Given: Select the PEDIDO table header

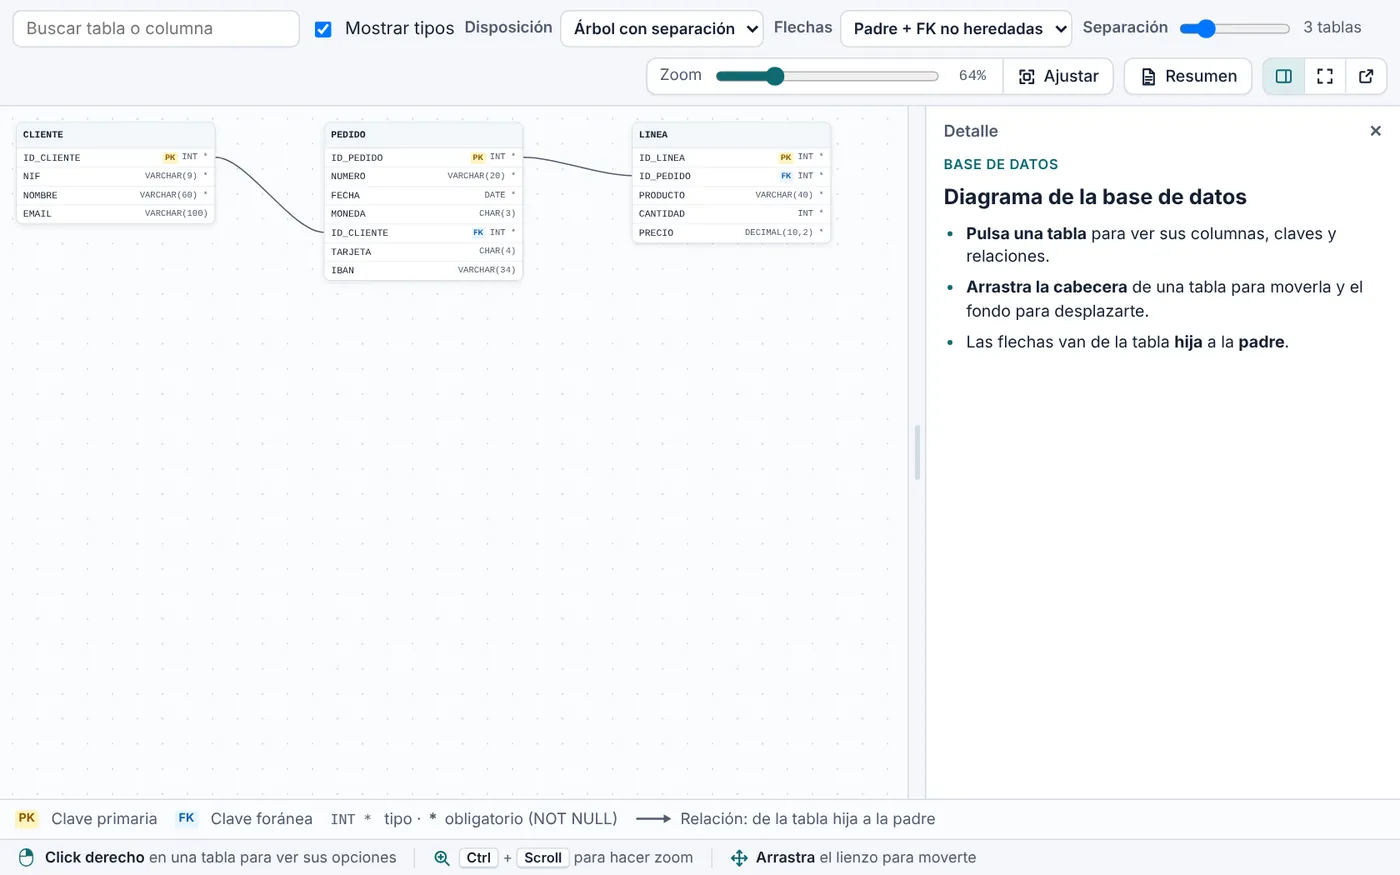Looking at the screenshot, I should [x=424, y=135].
